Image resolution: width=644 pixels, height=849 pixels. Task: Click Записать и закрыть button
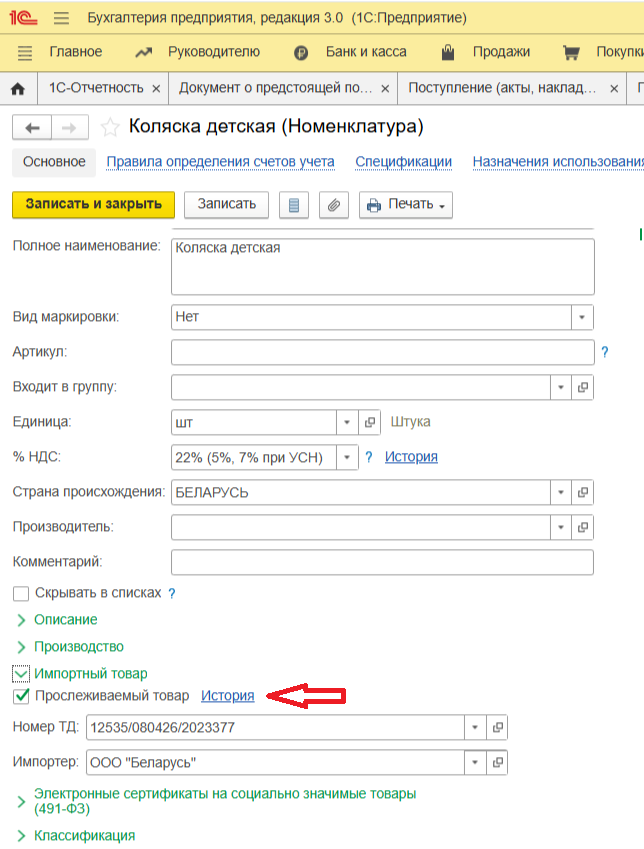click(x=93, y=205)
